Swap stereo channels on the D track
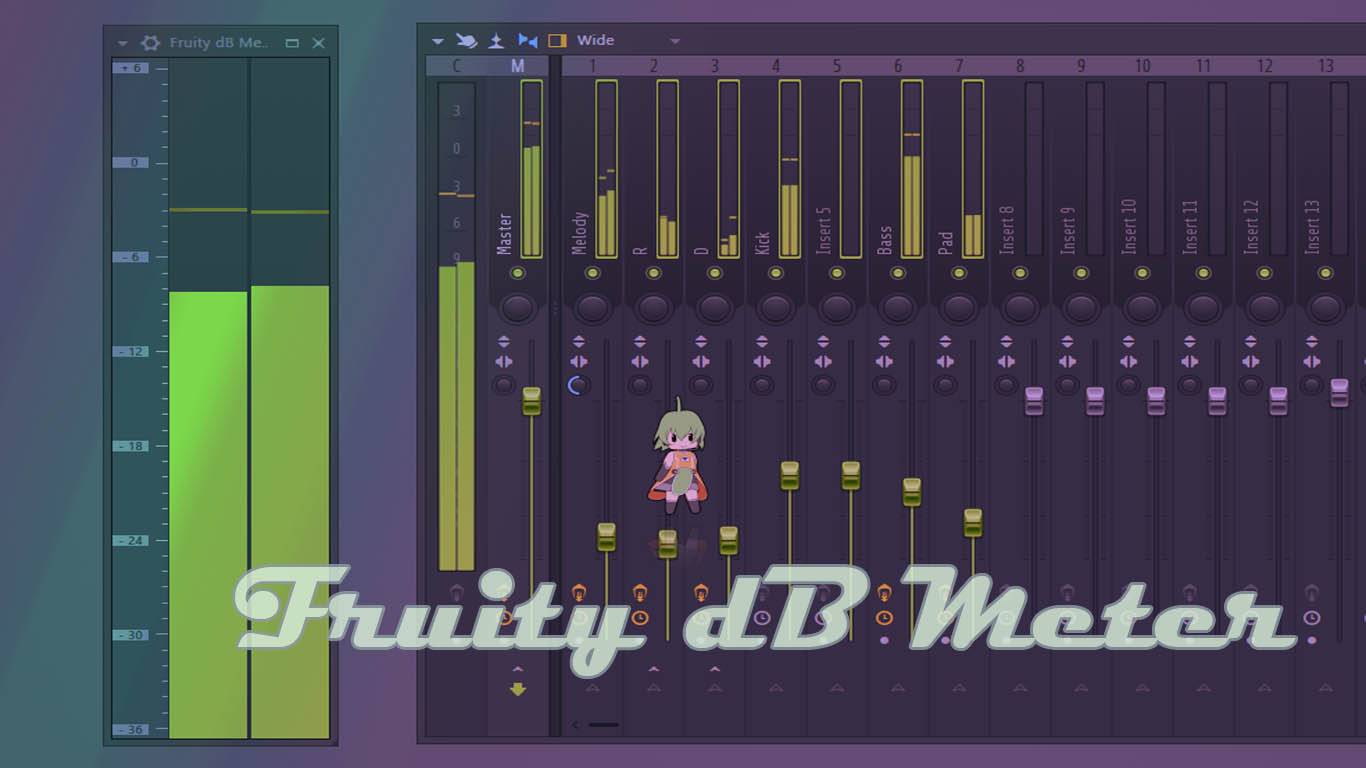Screen dimensions: 1366x768 click(701, 361)
